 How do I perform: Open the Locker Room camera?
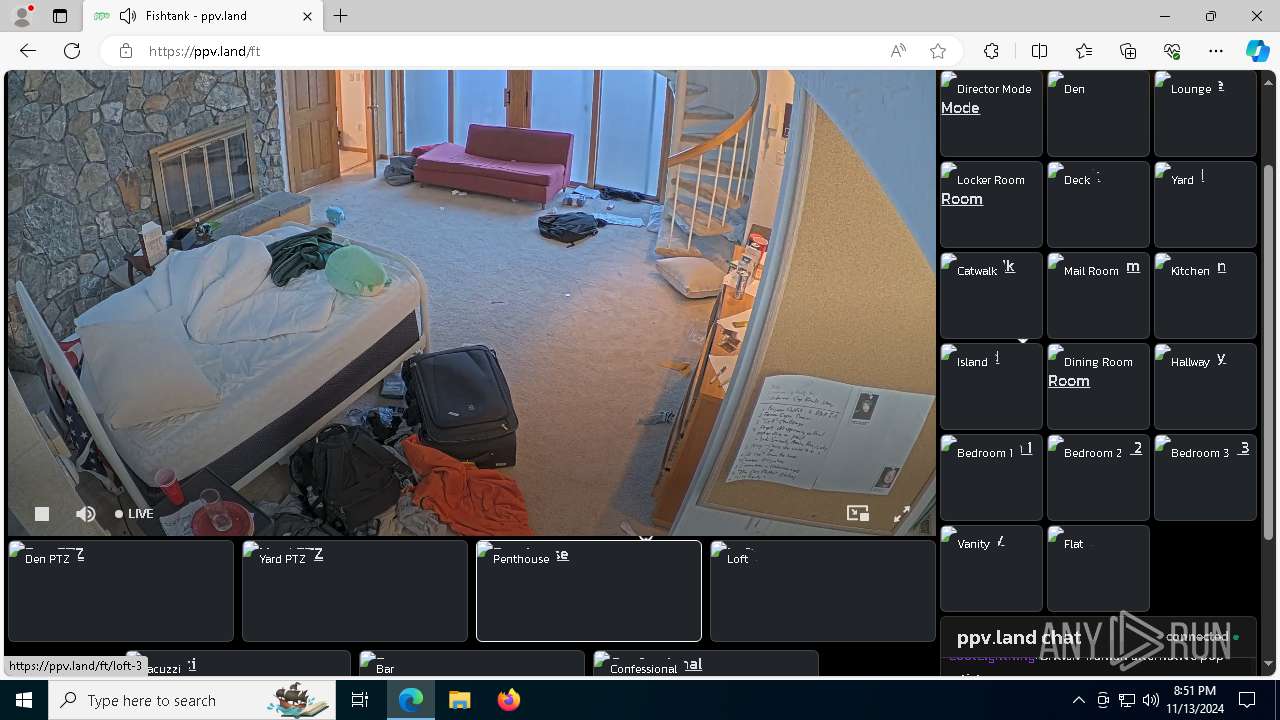[991, 204]
